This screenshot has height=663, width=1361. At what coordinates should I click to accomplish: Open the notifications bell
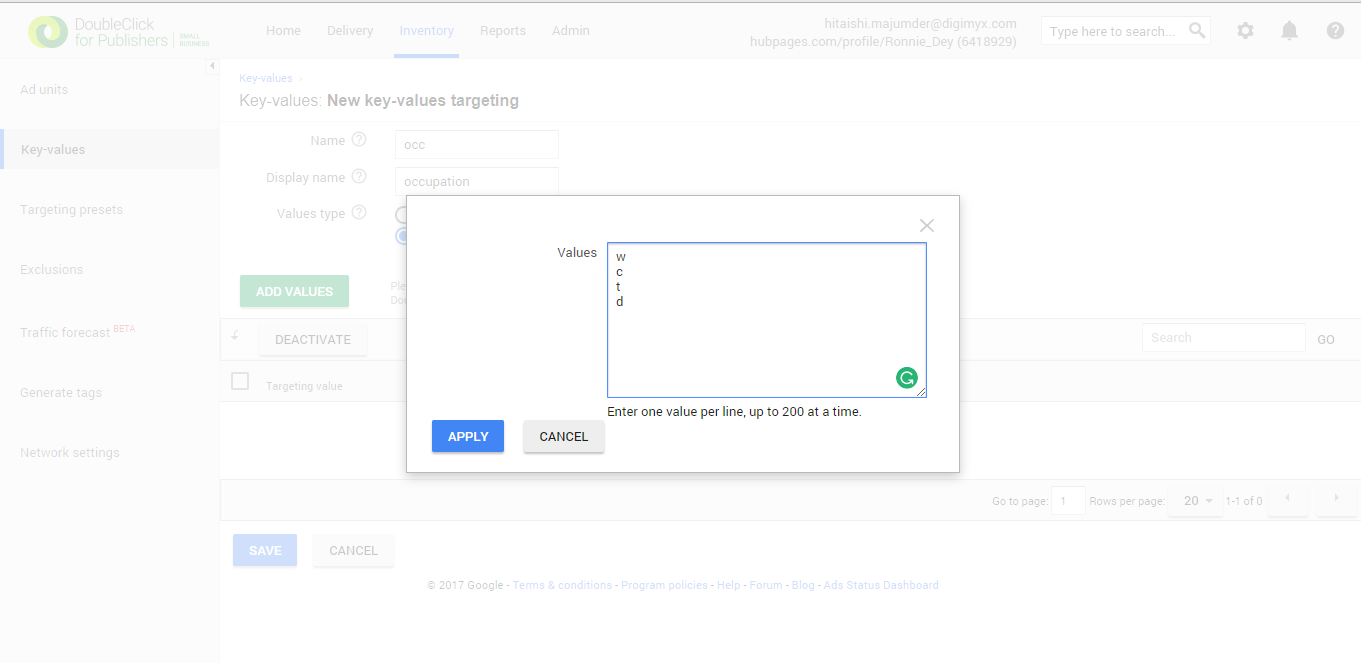point(1289,31)
